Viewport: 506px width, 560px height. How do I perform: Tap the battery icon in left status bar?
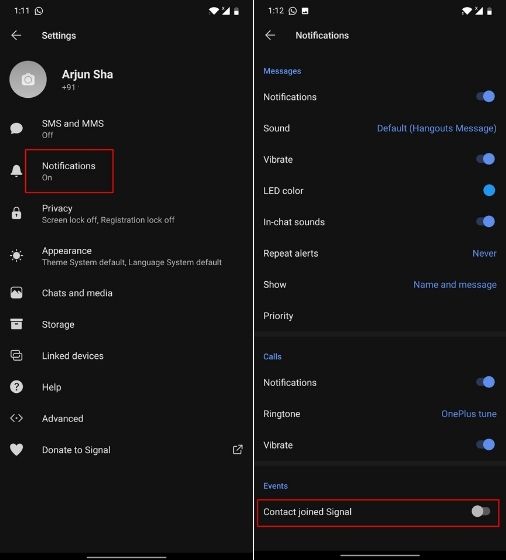236,11
